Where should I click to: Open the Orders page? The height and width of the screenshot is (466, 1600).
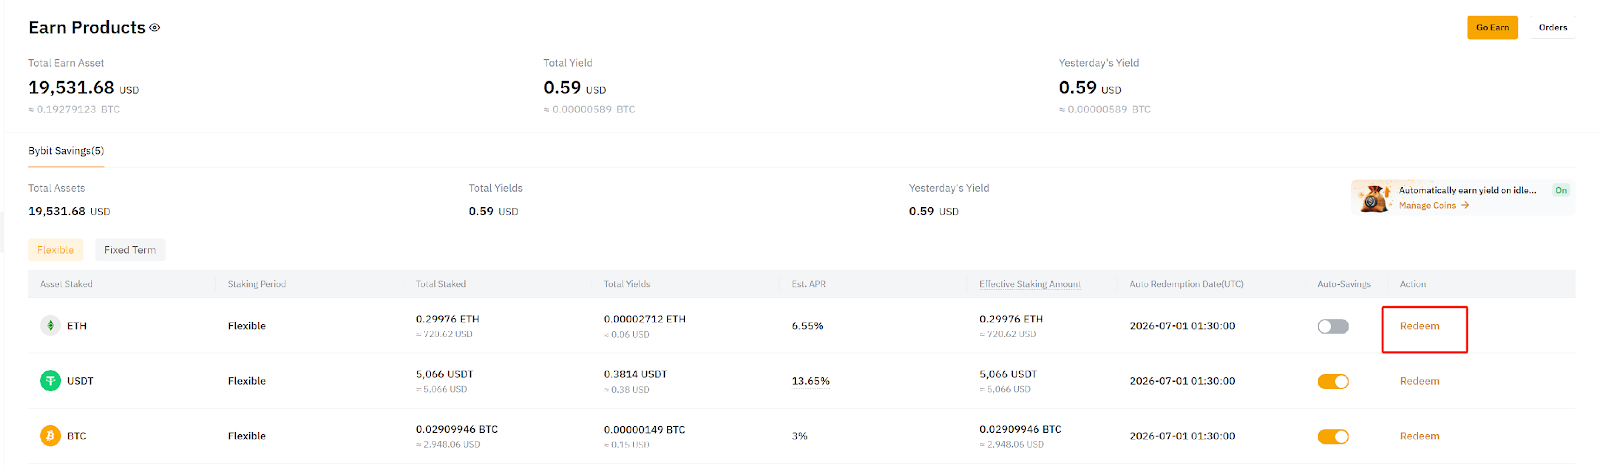[x=1553, y=28]
